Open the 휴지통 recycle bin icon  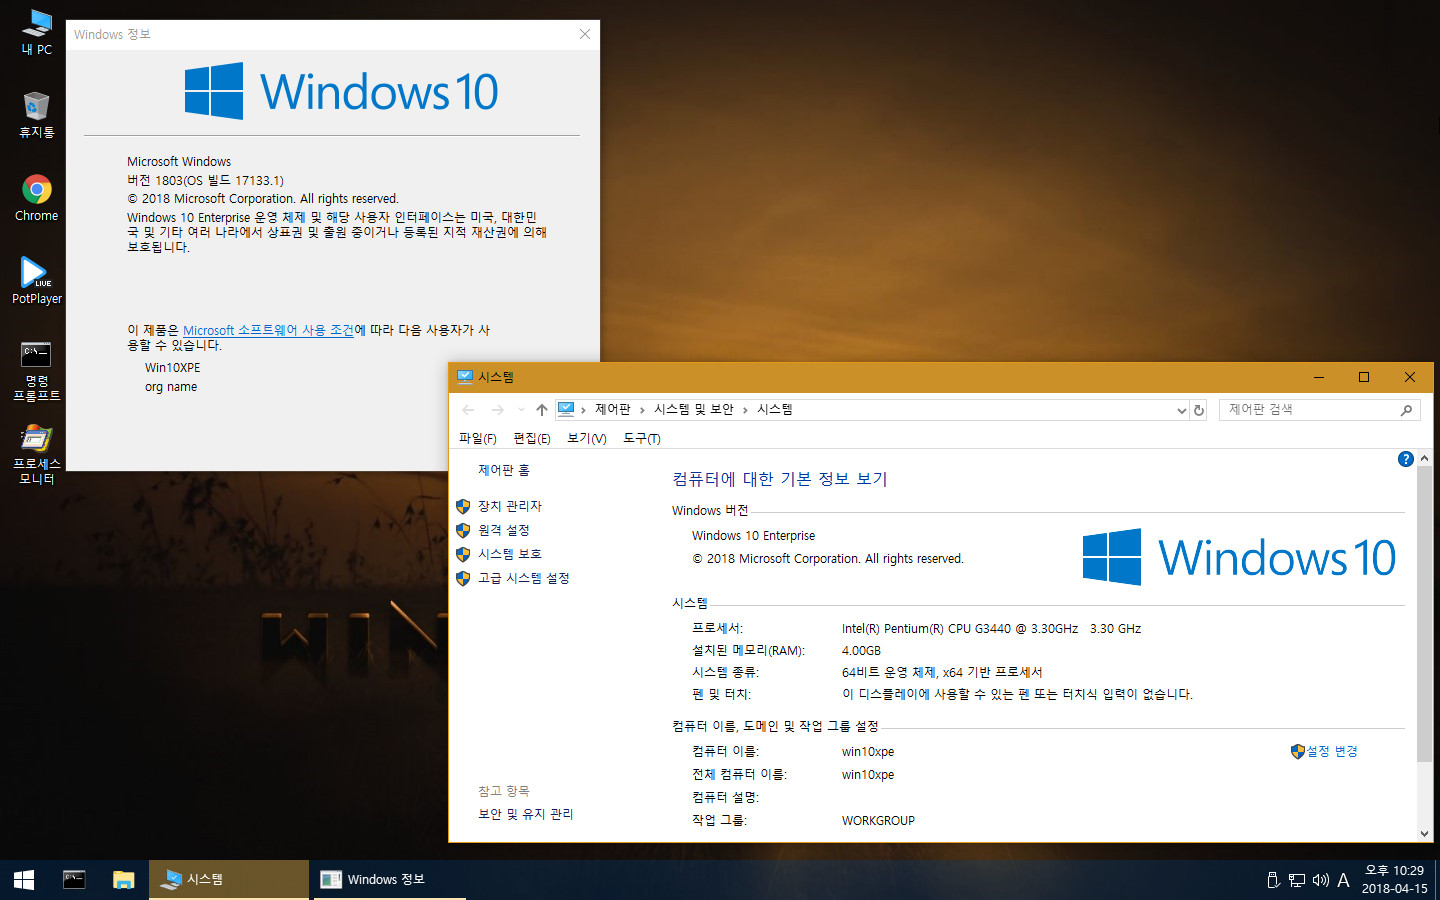(37, 114)
